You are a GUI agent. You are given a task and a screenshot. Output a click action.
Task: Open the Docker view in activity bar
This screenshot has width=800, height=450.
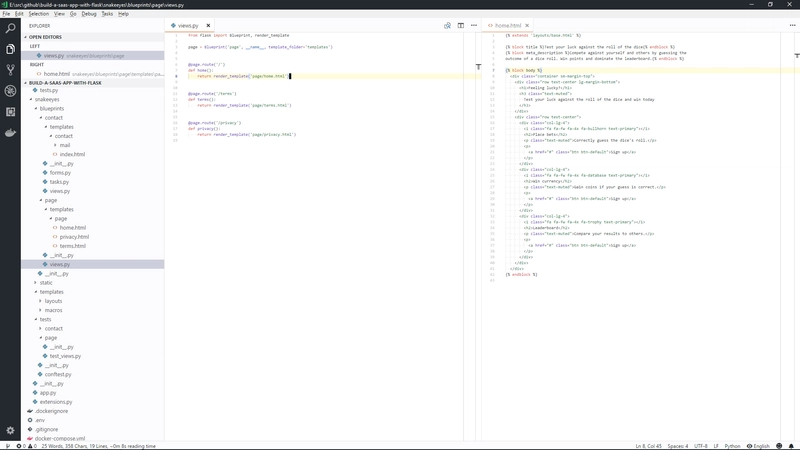10,133
